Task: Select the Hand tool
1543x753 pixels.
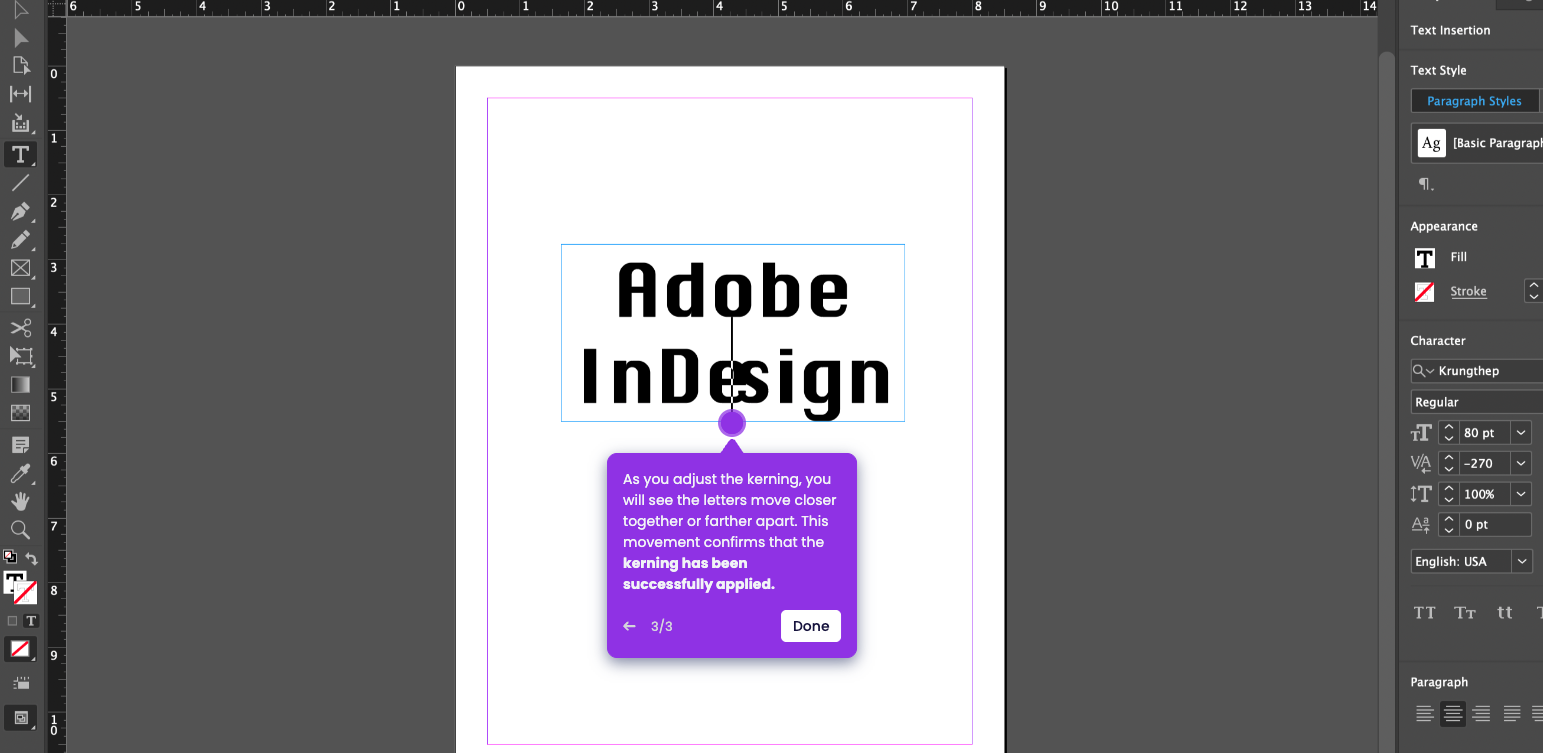Action: tap(20, 501)
